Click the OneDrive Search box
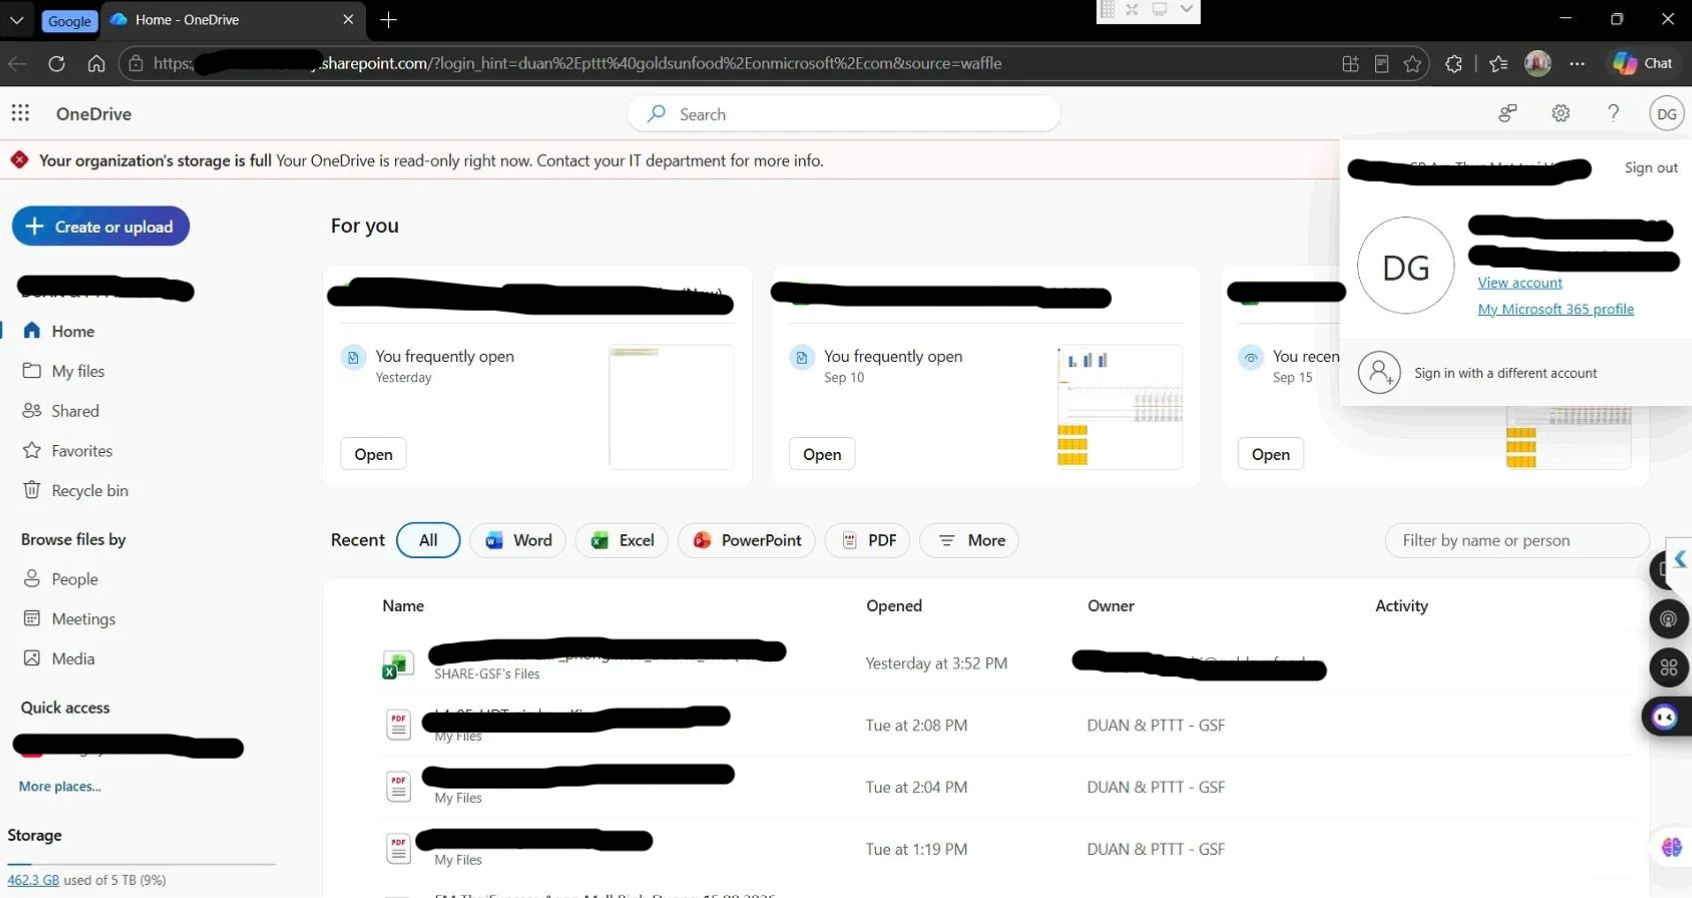 tap(843, 114)
